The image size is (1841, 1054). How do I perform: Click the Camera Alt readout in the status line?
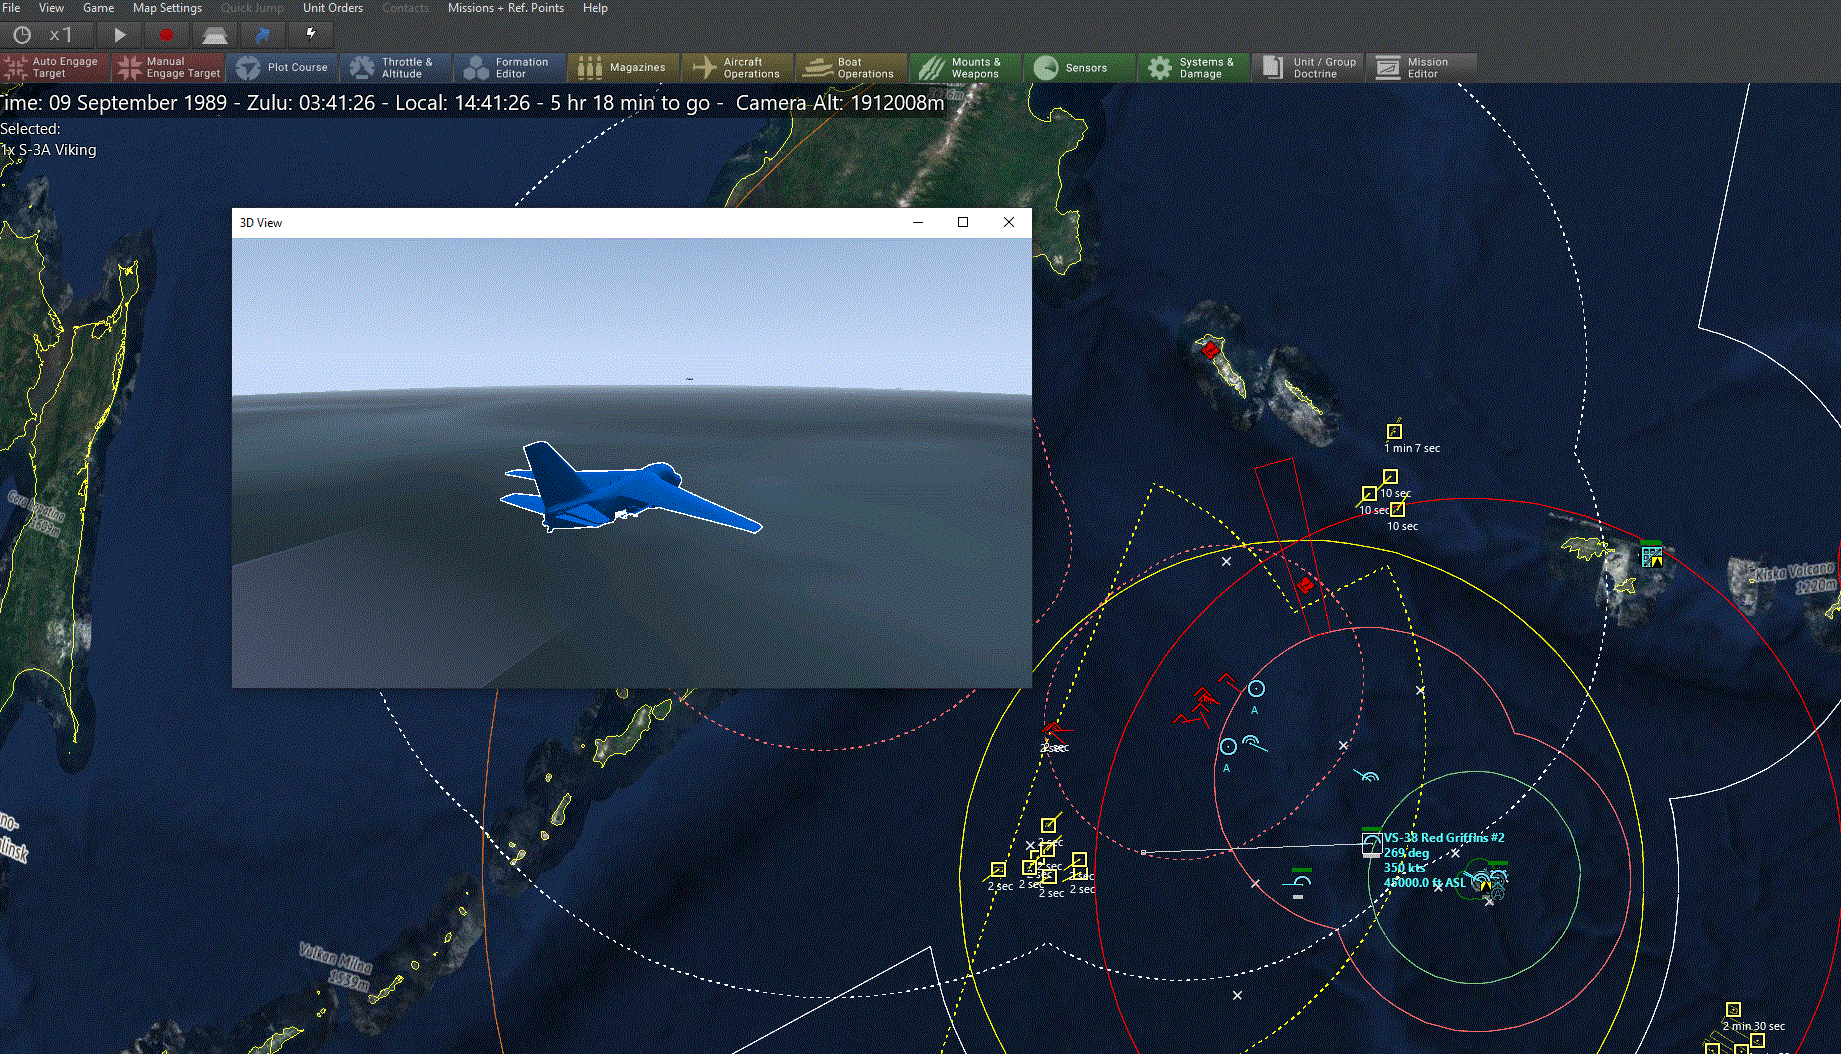840,103
